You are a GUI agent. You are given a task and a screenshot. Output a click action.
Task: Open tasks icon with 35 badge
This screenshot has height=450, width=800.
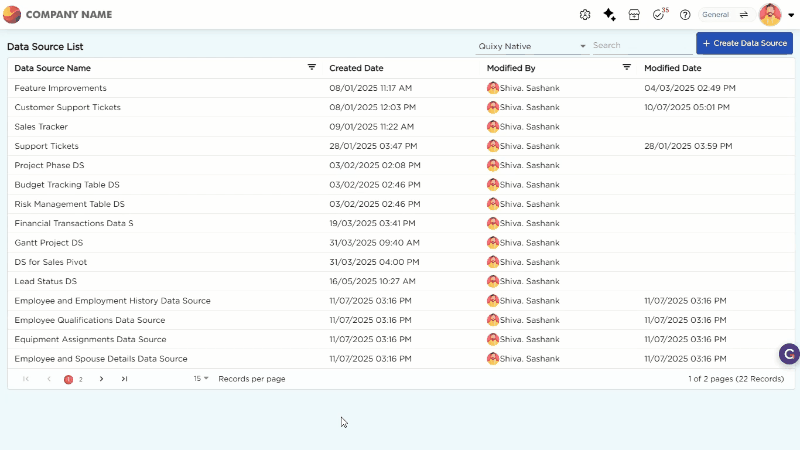click(x=659, y=15)
